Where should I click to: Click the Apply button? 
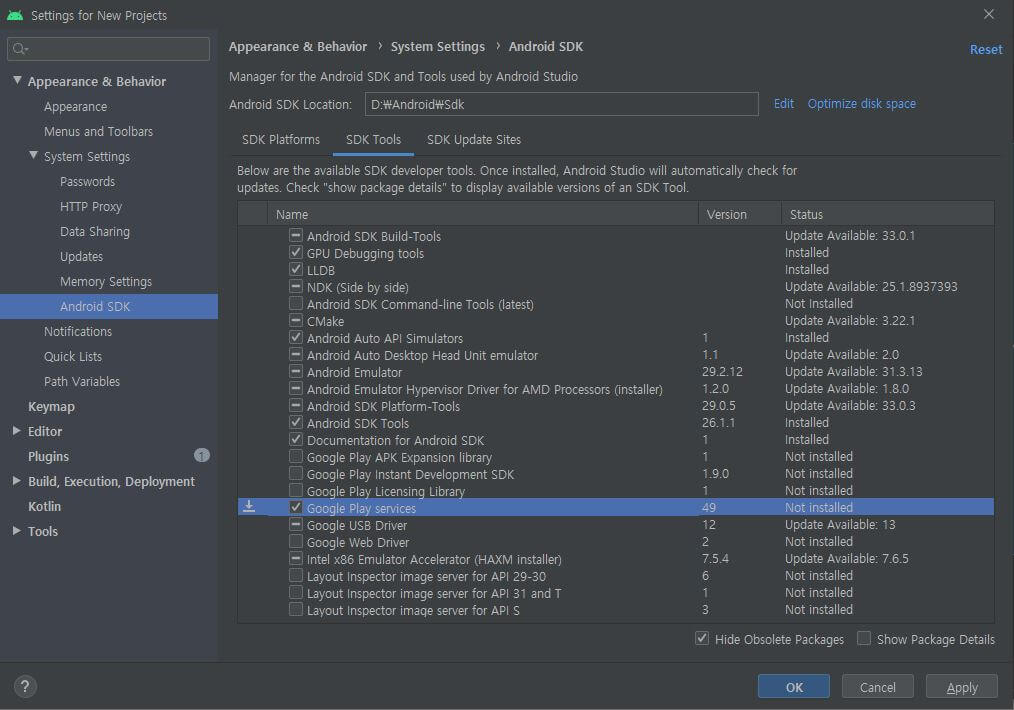click(962, 687)
